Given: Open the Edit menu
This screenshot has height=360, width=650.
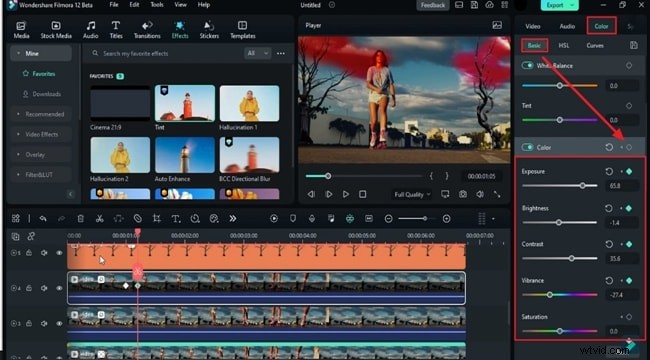Looking at the screenshot, I should pos(134,5).
